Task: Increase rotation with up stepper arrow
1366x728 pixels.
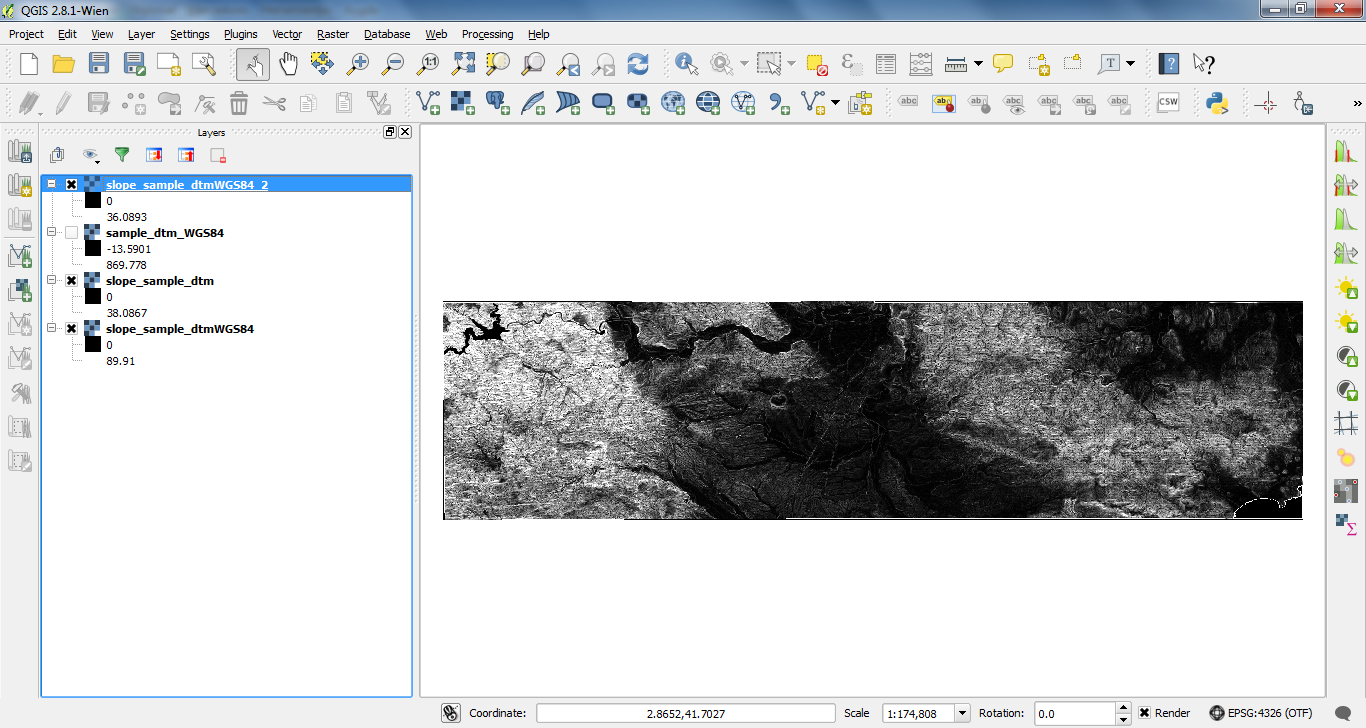Action: pyautogui.click(x=1123, y=708)
